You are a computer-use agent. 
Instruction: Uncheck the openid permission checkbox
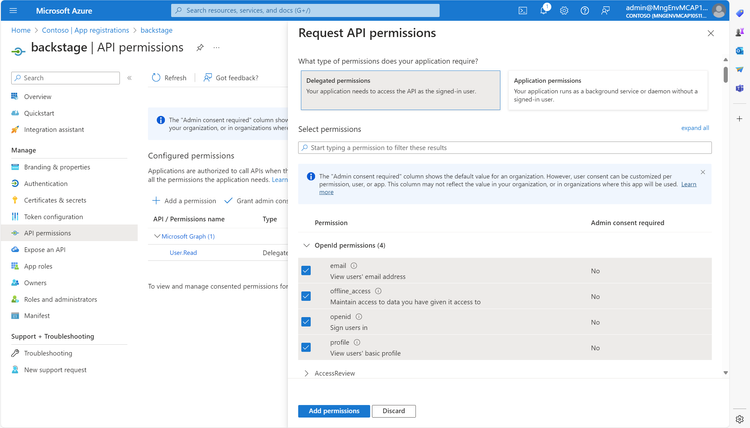[306, 322]
